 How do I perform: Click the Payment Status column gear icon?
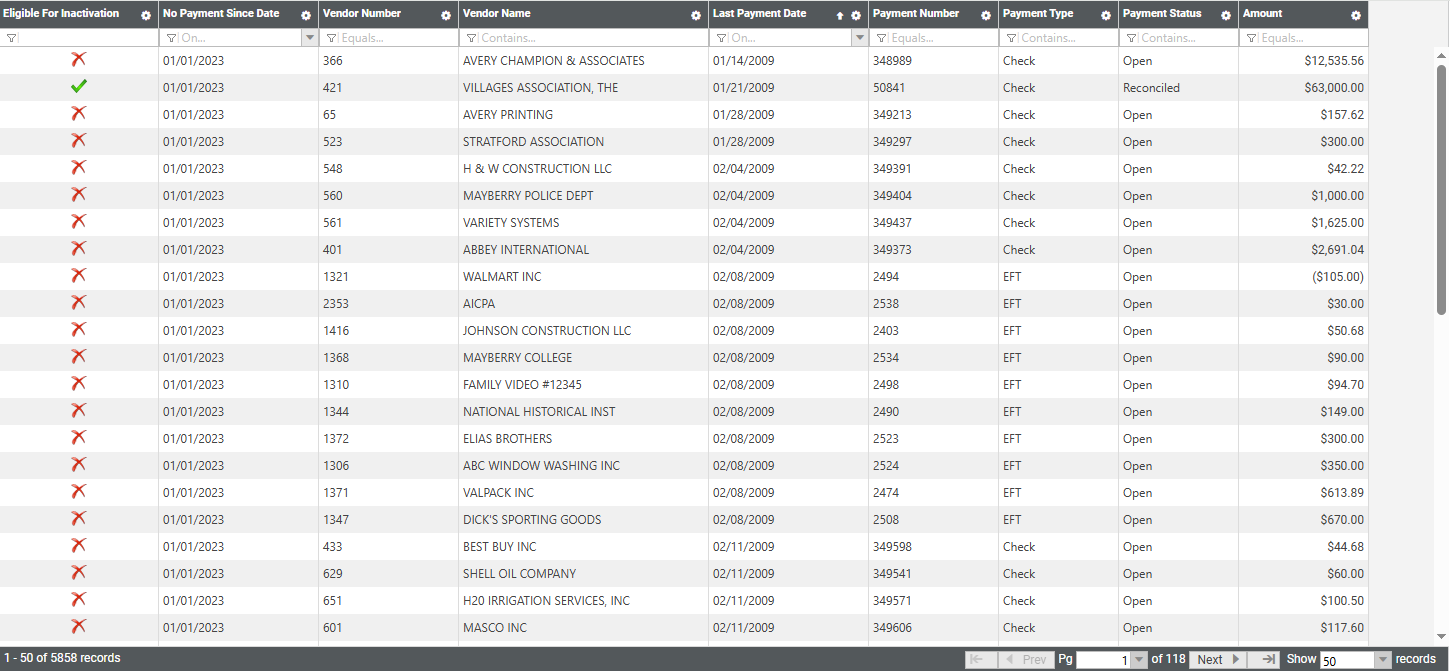click(1226, 16)
